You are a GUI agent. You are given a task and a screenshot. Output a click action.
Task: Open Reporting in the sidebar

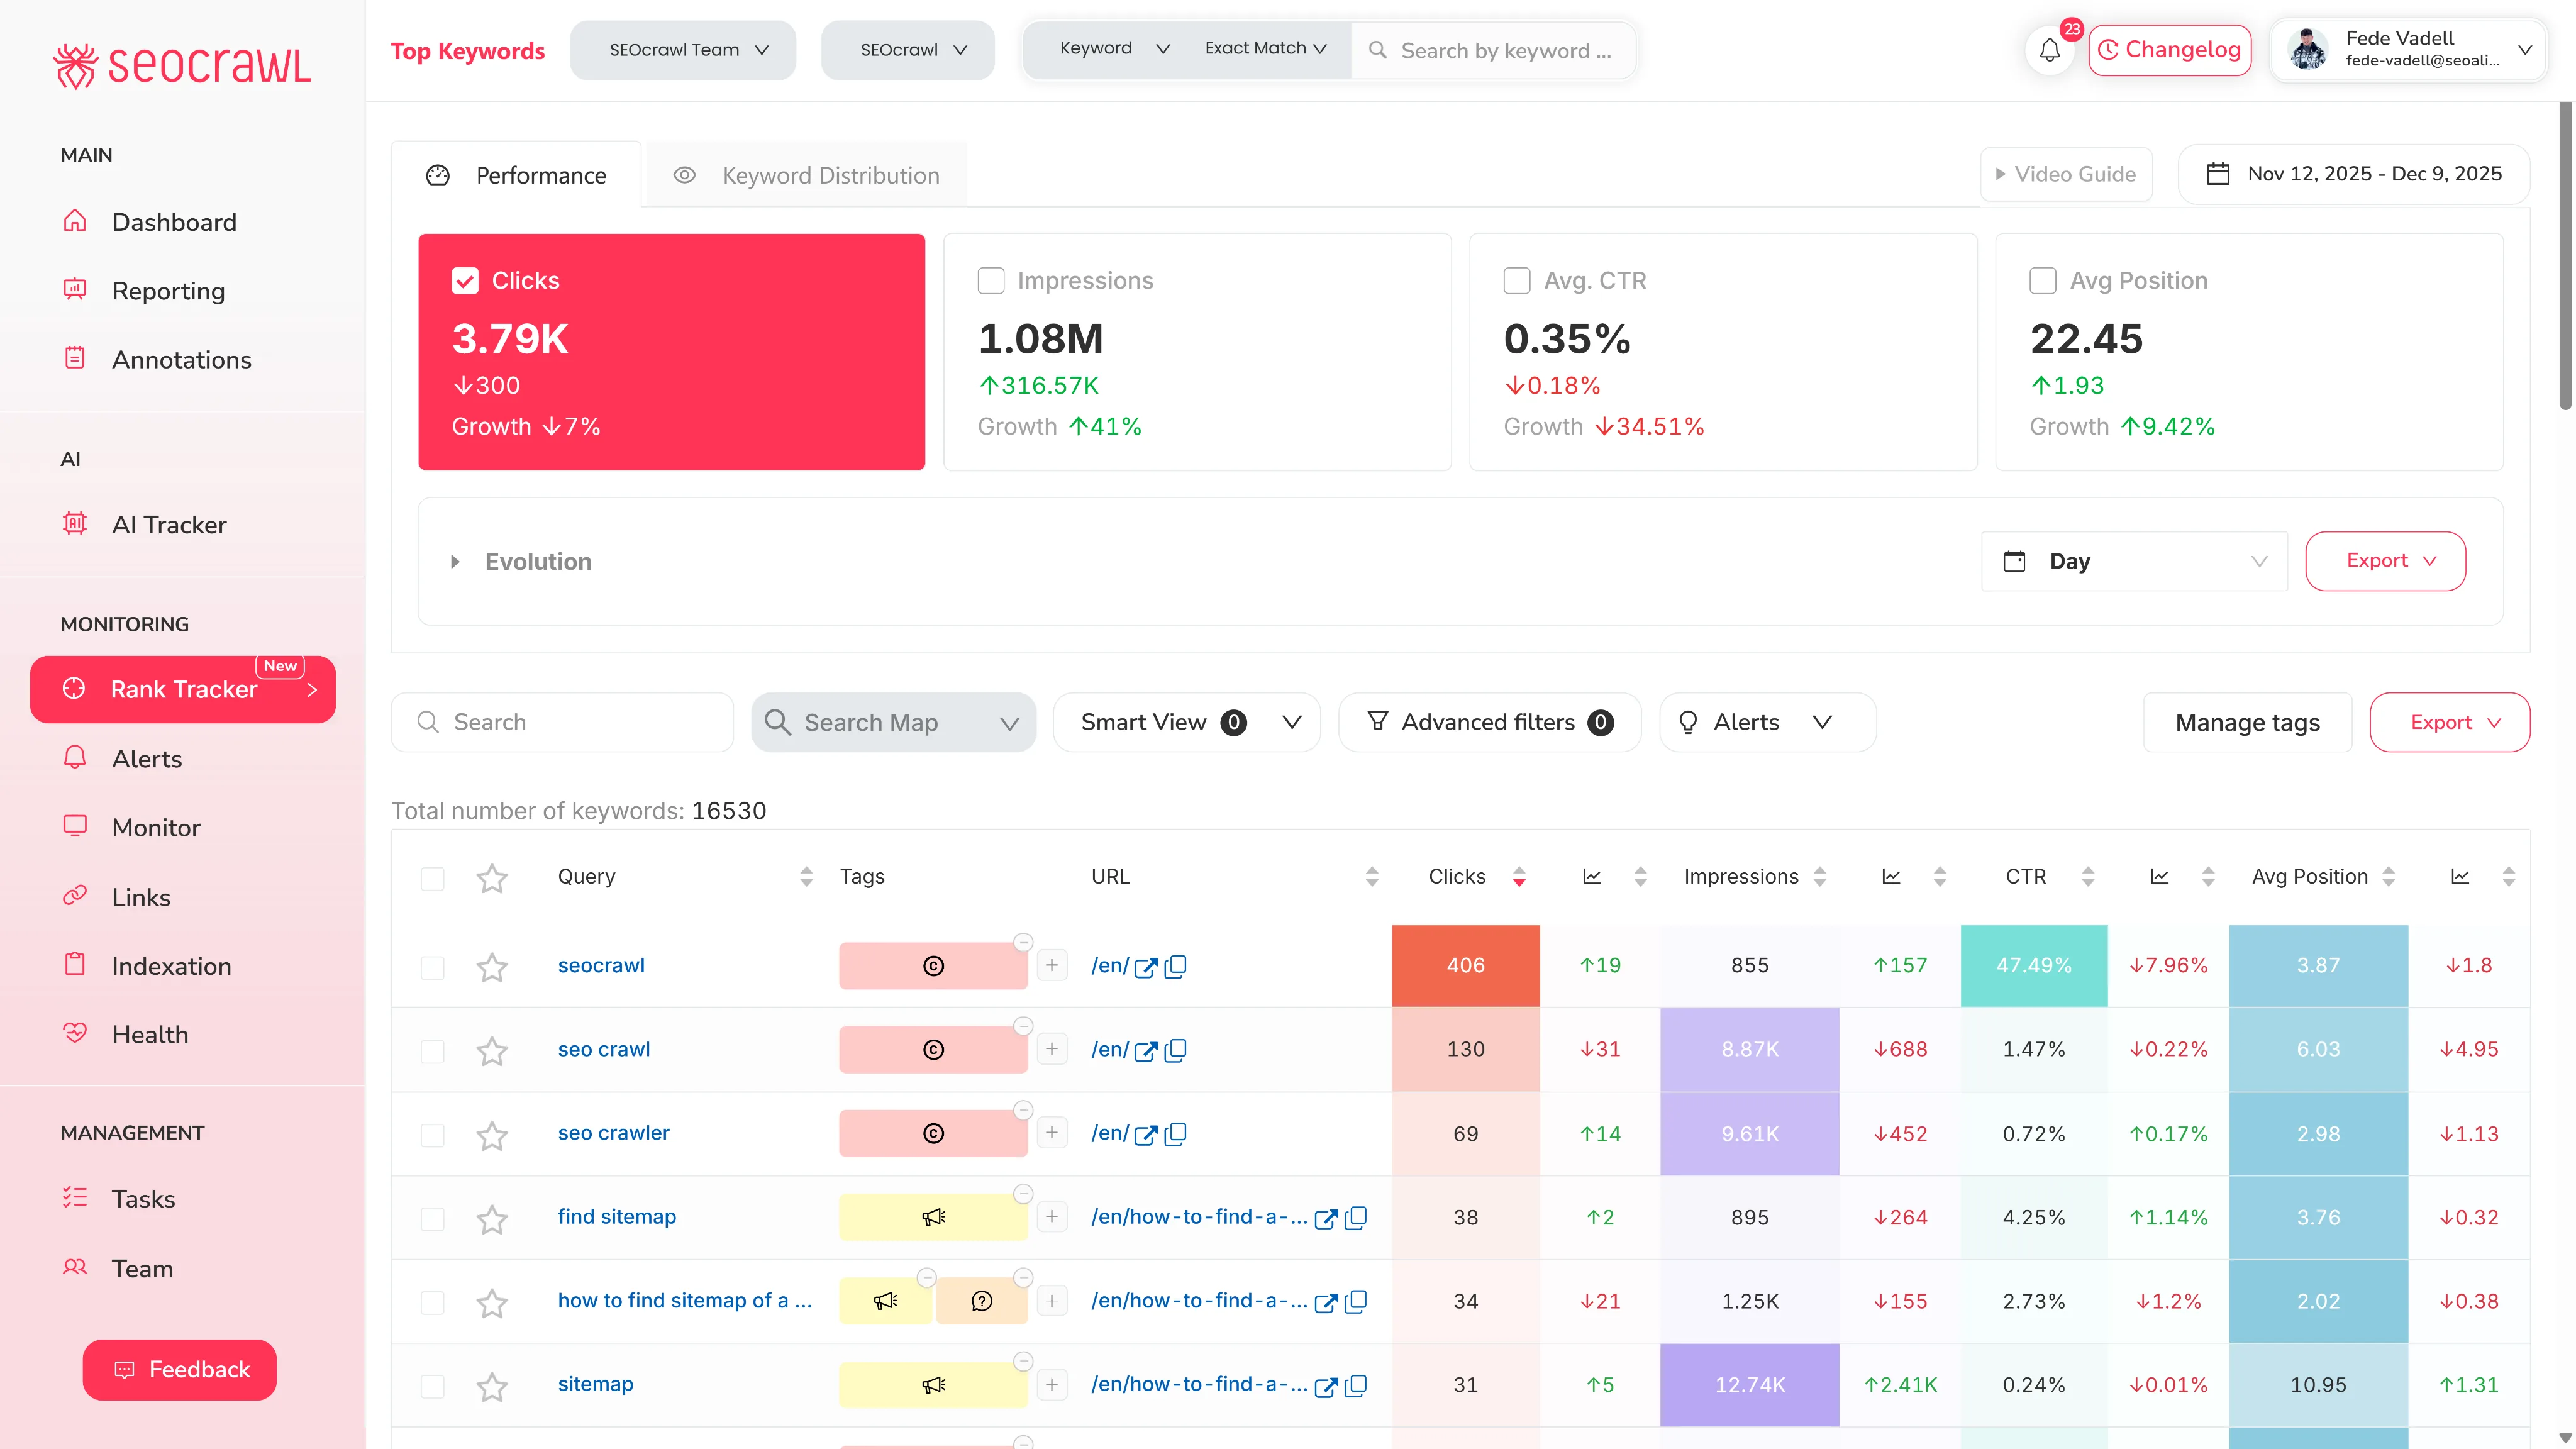click(168, 291)
